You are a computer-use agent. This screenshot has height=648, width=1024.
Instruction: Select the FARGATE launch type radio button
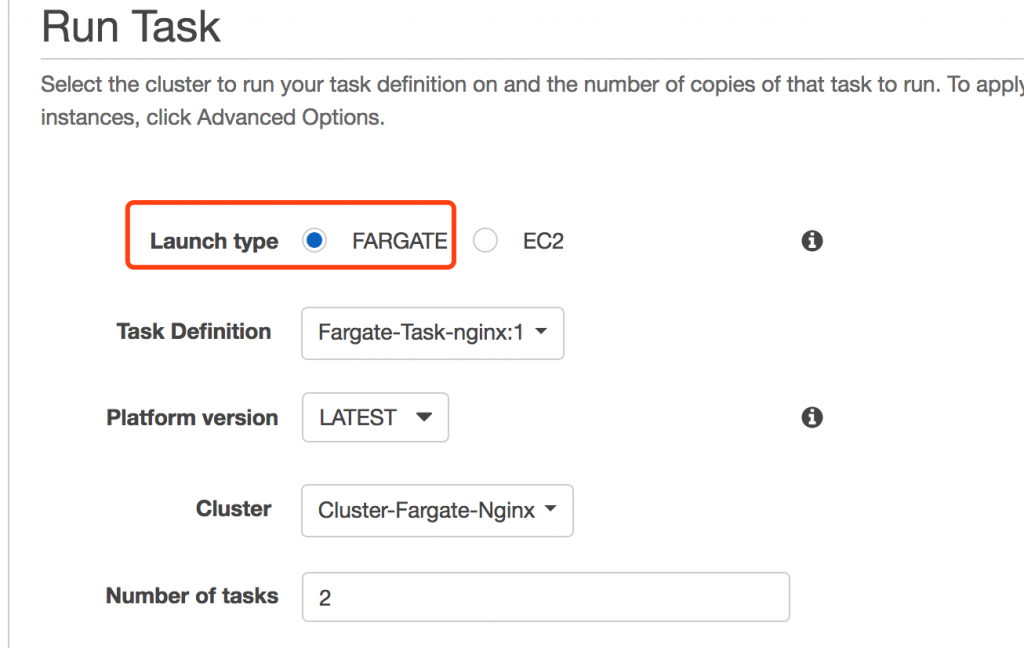pyautogui.click(x=314, y=241)
